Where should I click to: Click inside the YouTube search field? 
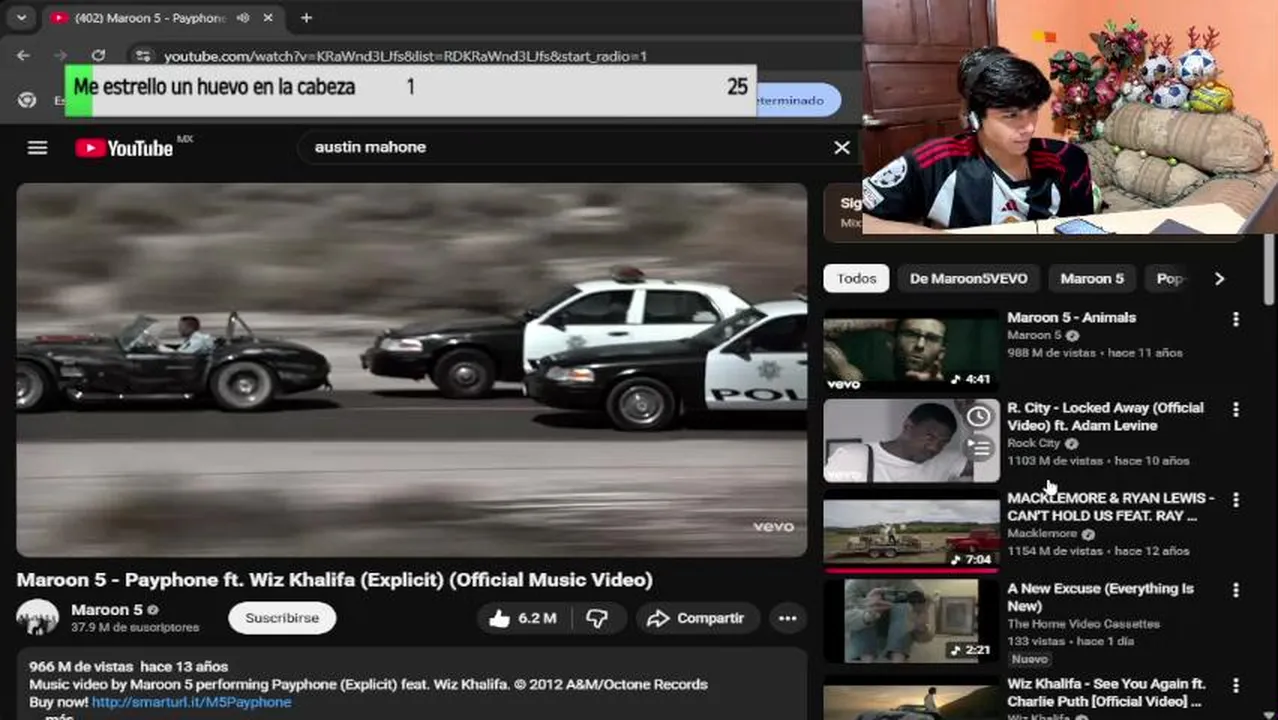565,147
